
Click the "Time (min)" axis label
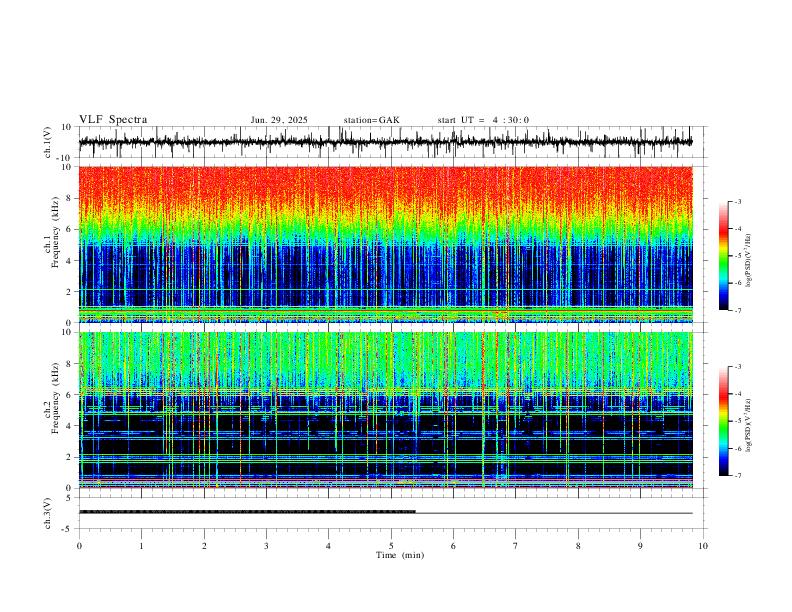coord(400,555)
